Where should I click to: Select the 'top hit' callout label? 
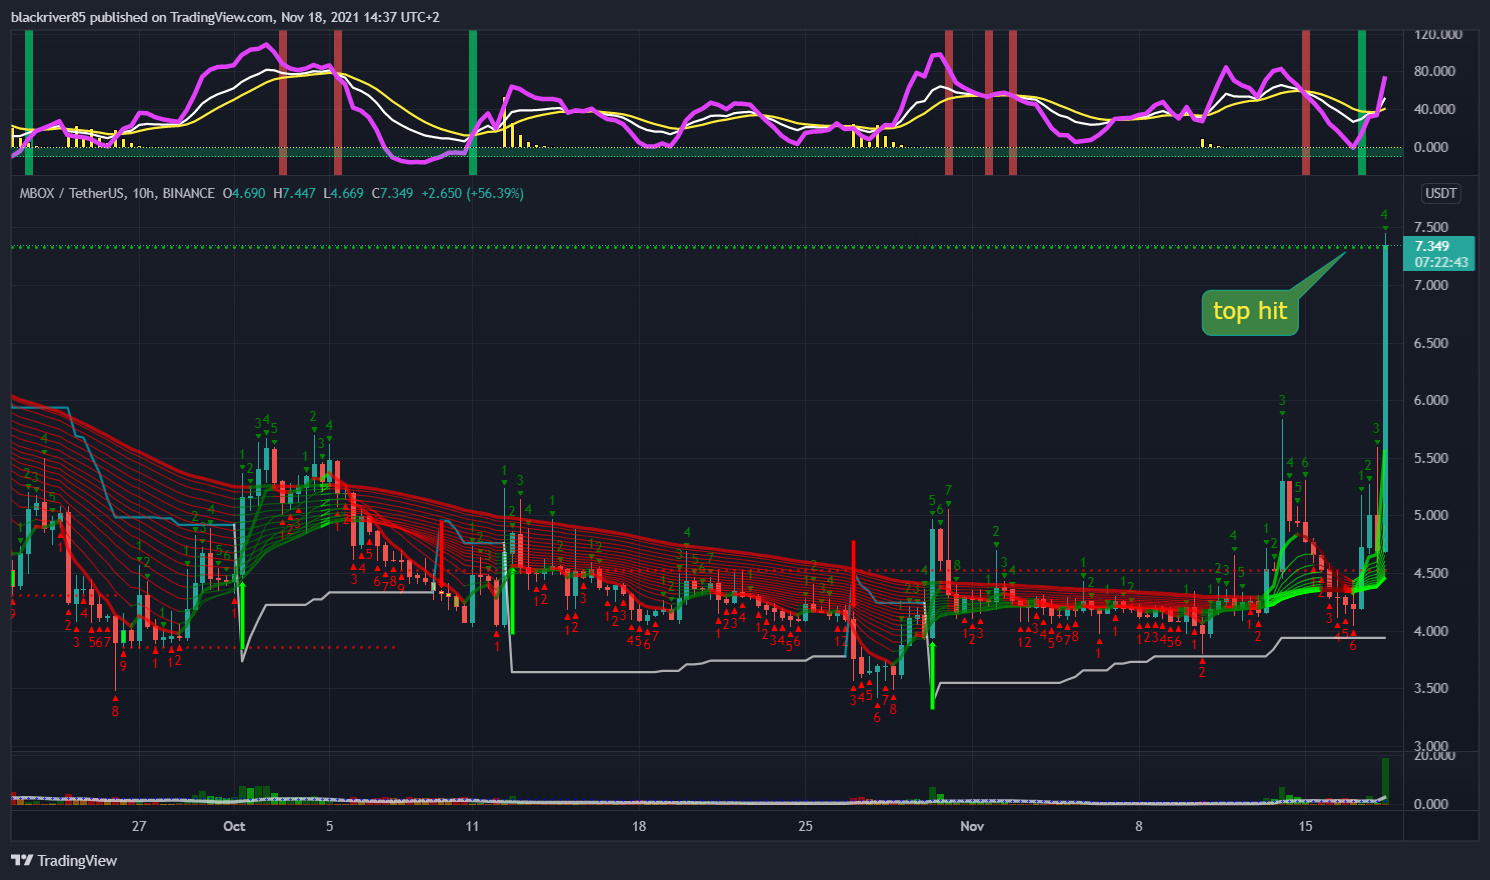click(x=1250, y=312)
